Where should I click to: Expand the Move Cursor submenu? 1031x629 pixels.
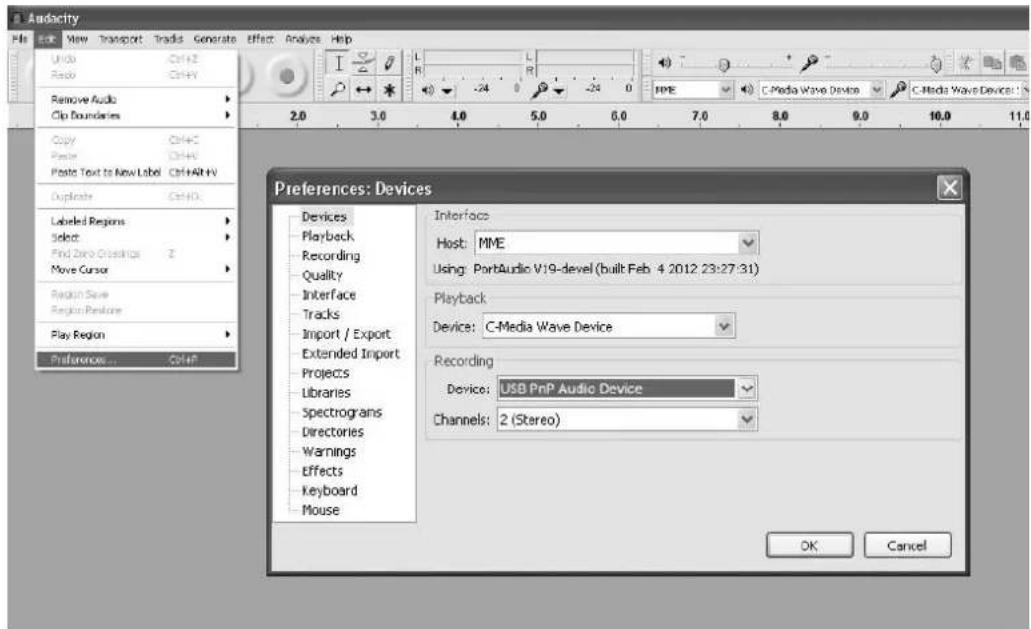136,269
